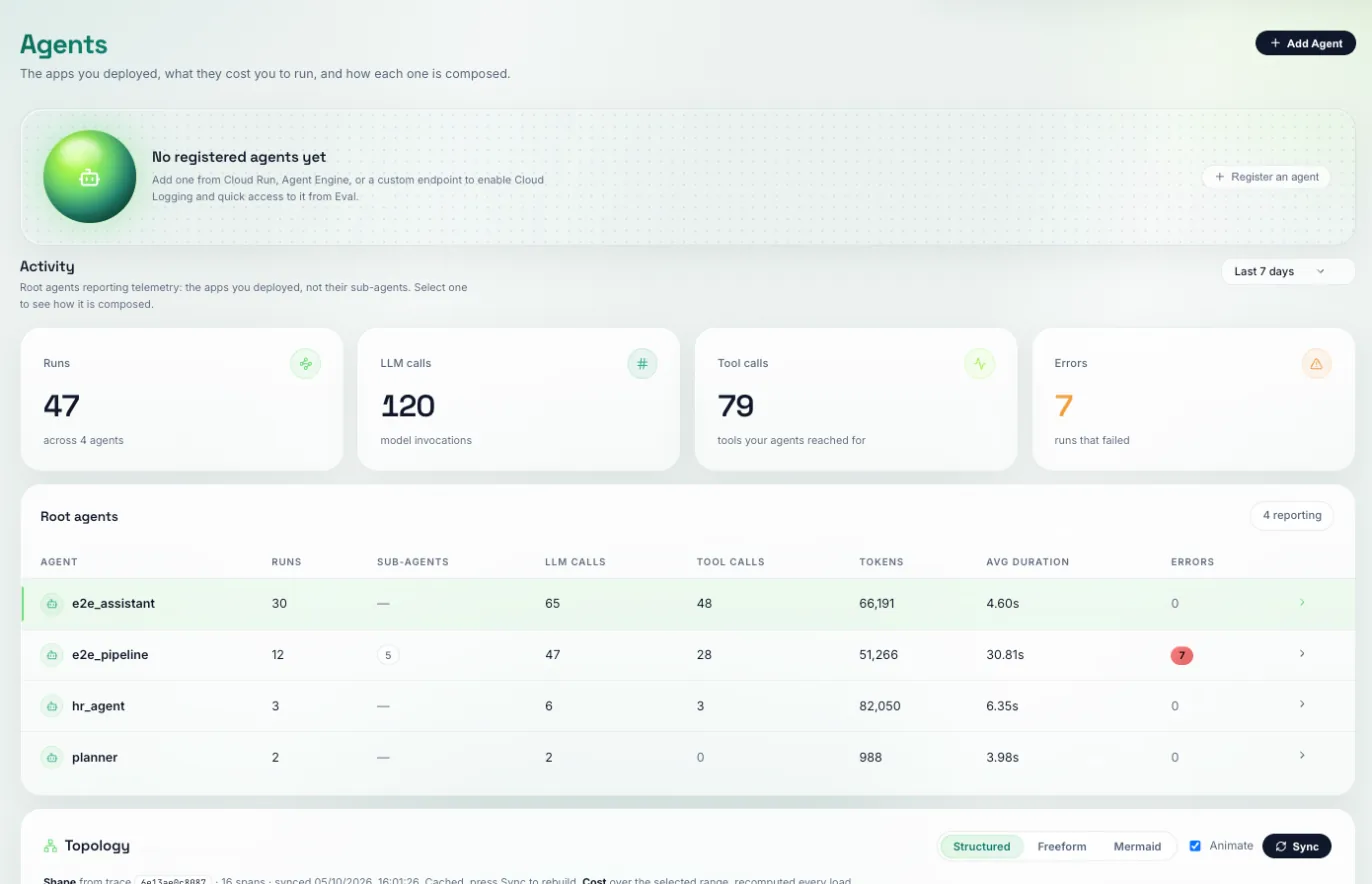Select the e2e_assistant agent name
1372x884 pixels.
tap(113, 604)
